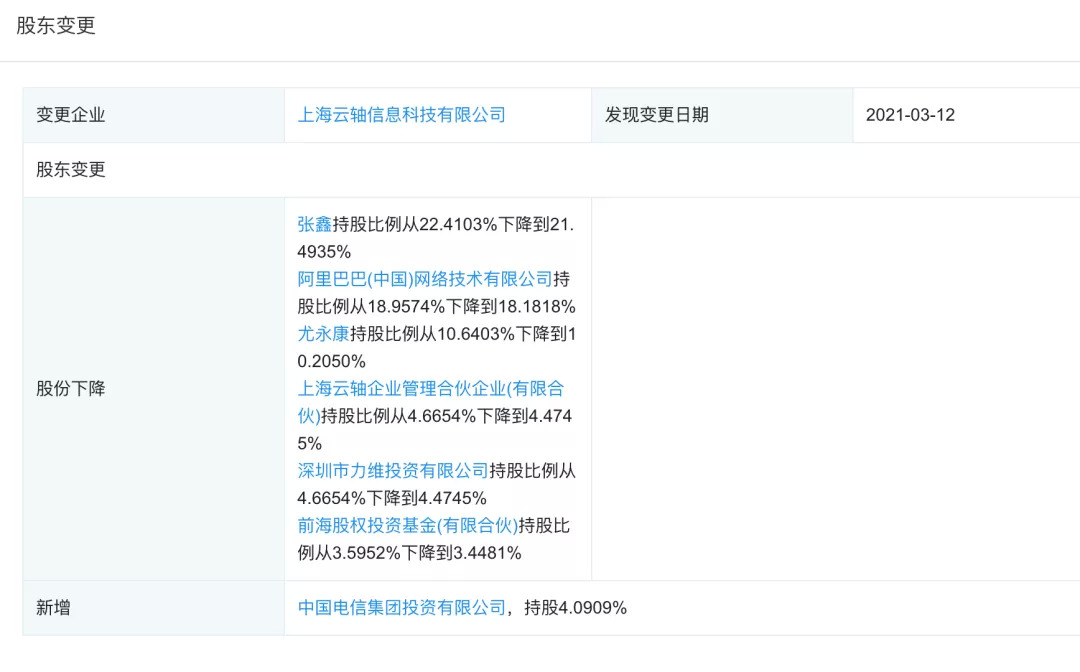Image resolution: width=1080 pixels, height=672 pixels.
Task: Click the 股东变更 page heading
Action: 56,25
